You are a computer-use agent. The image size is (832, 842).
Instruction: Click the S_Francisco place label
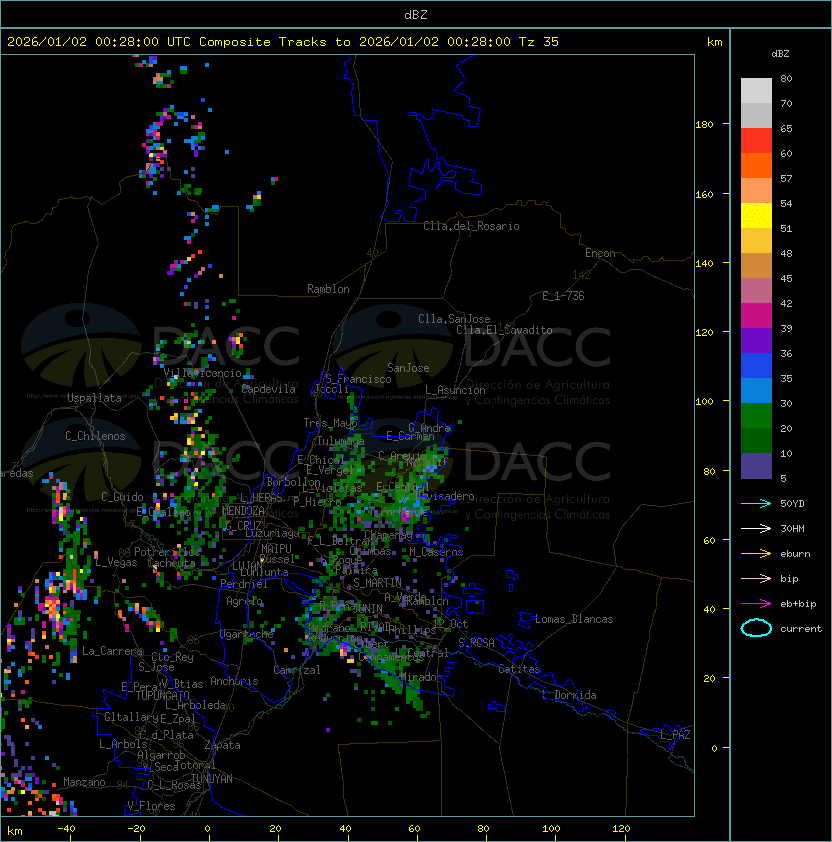pyautogui.click(x=358, y=379)
